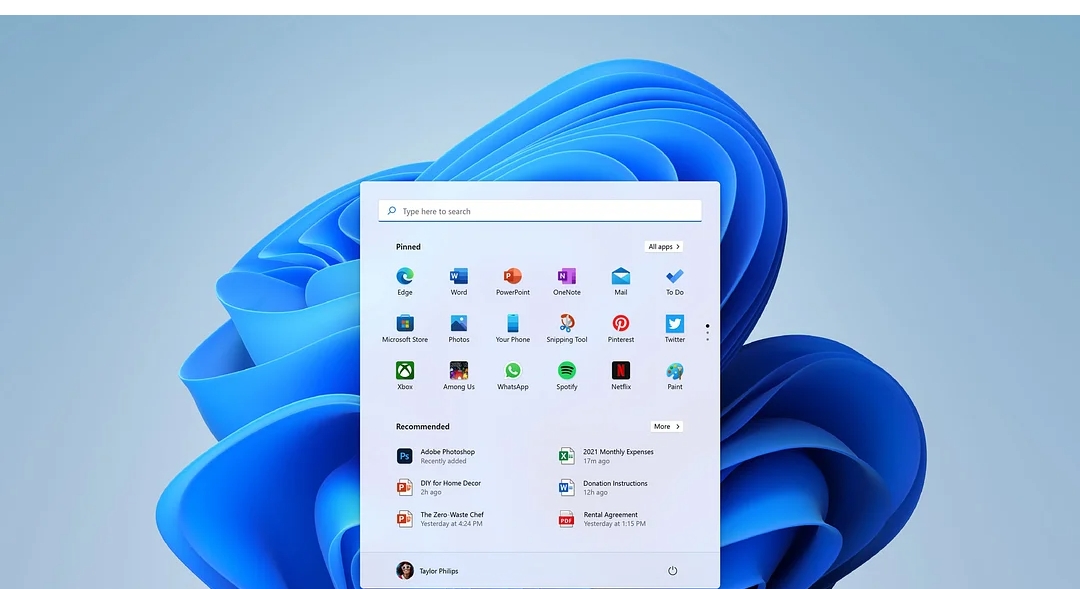This screenshot has width=1080, height=589.
Task: Launch the Xbox app
Action: (x=405, y=371)
